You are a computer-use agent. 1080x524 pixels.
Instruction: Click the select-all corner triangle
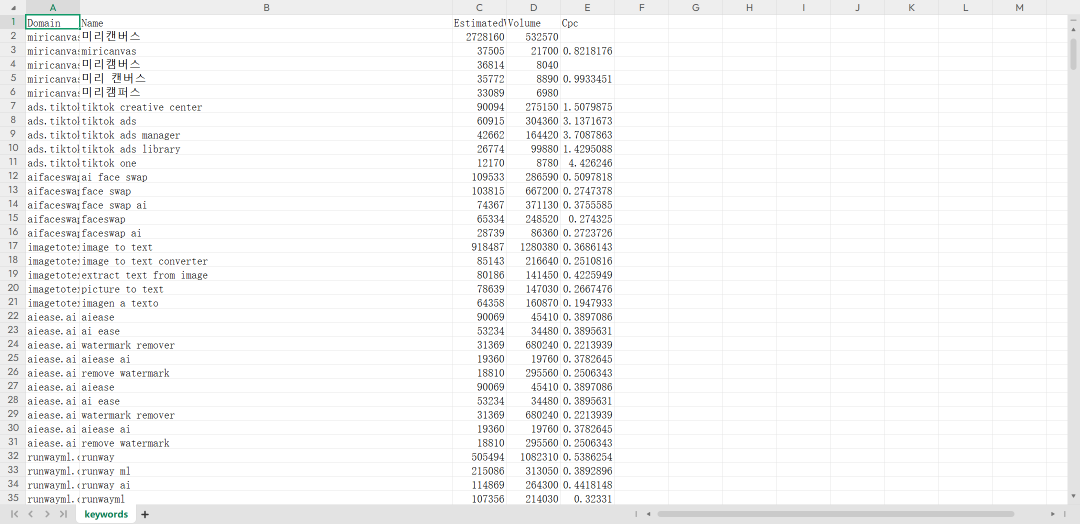(x=13, y=8)
